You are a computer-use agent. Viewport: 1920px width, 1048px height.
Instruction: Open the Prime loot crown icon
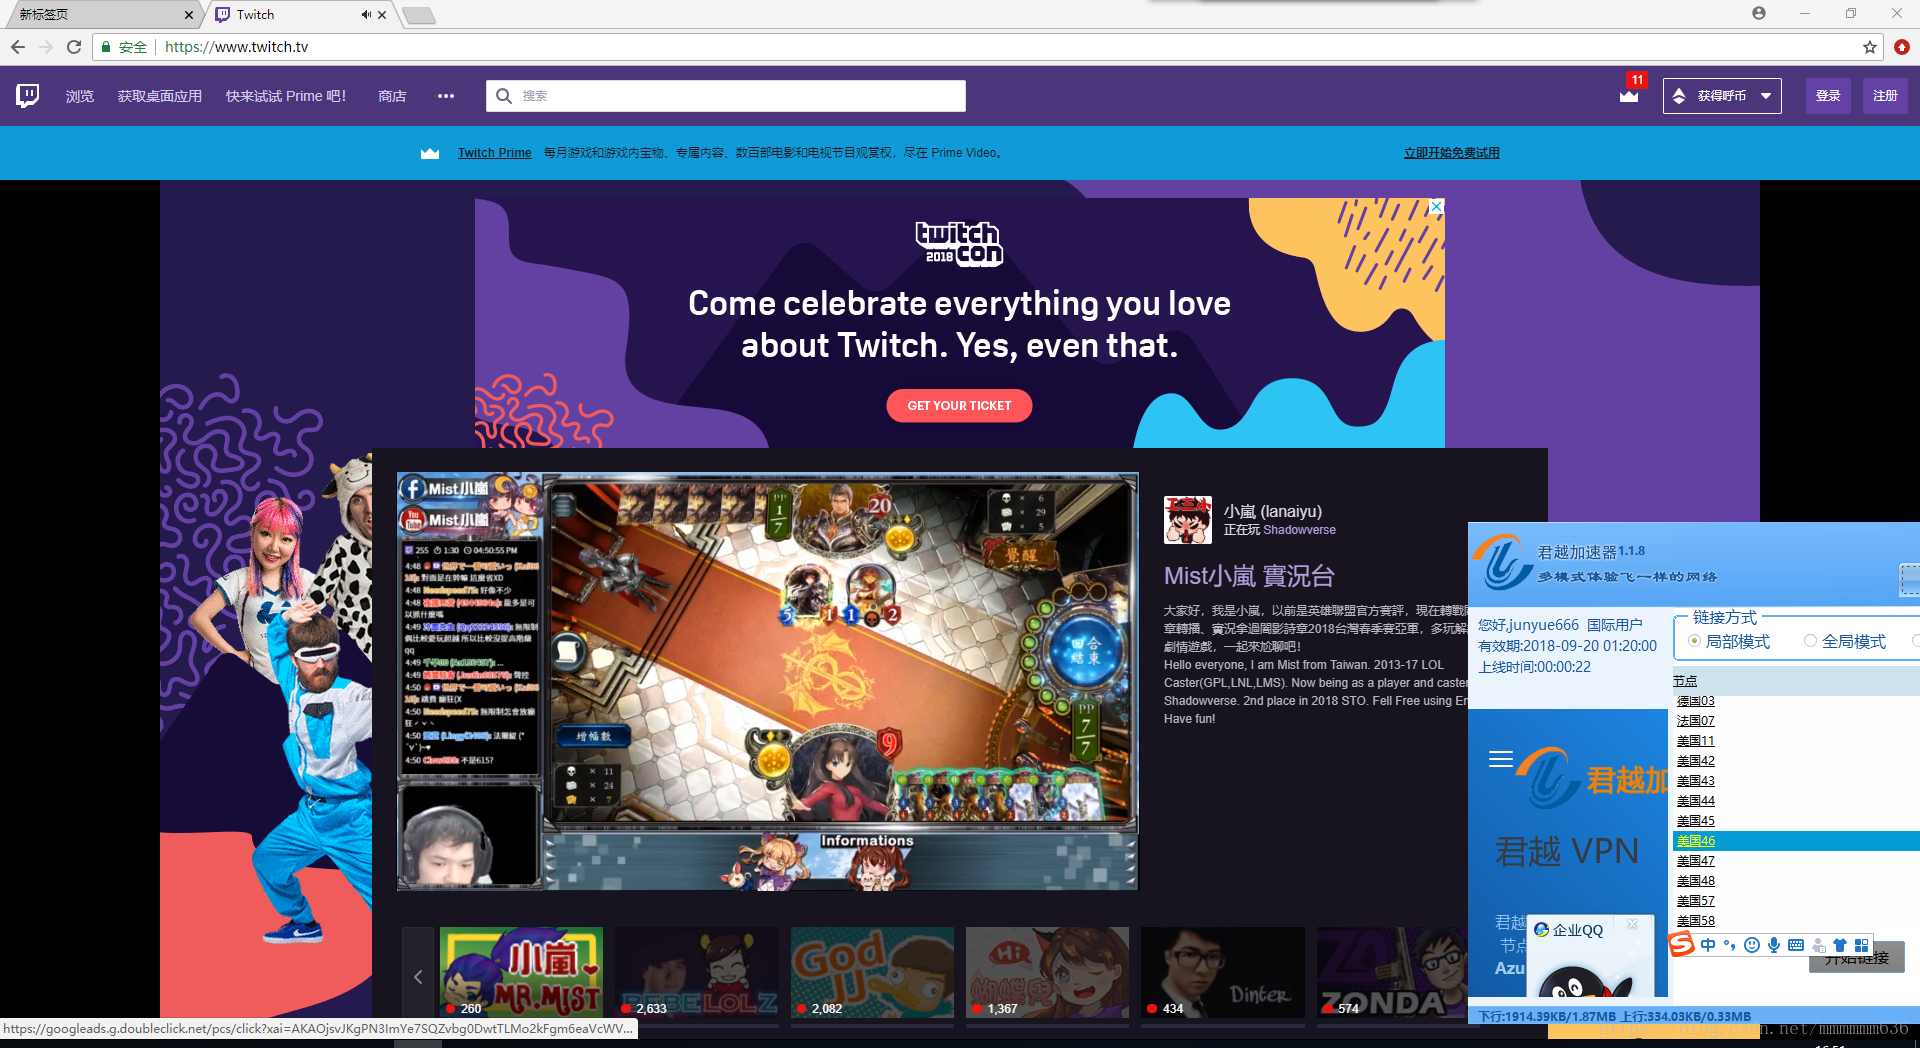1629,96
